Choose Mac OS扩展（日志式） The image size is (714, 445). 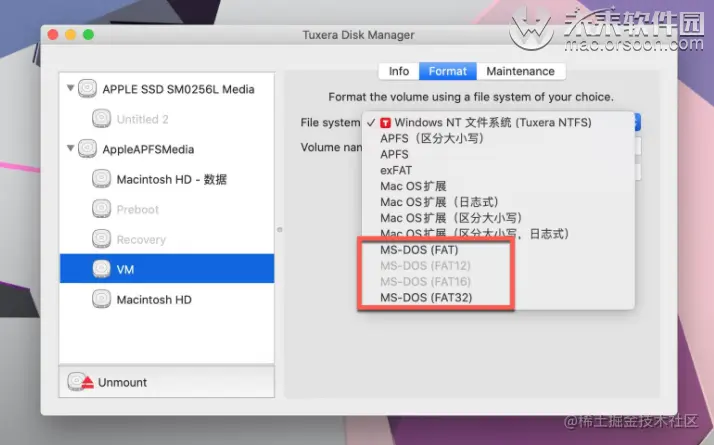pyautogui.click(x=498, y=202)
